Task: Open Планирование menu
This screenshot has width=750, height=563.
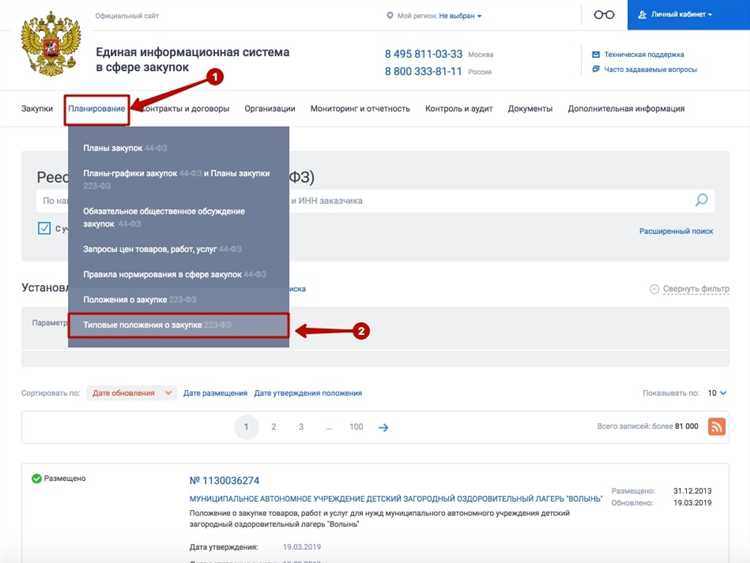Action: point(97,109)
